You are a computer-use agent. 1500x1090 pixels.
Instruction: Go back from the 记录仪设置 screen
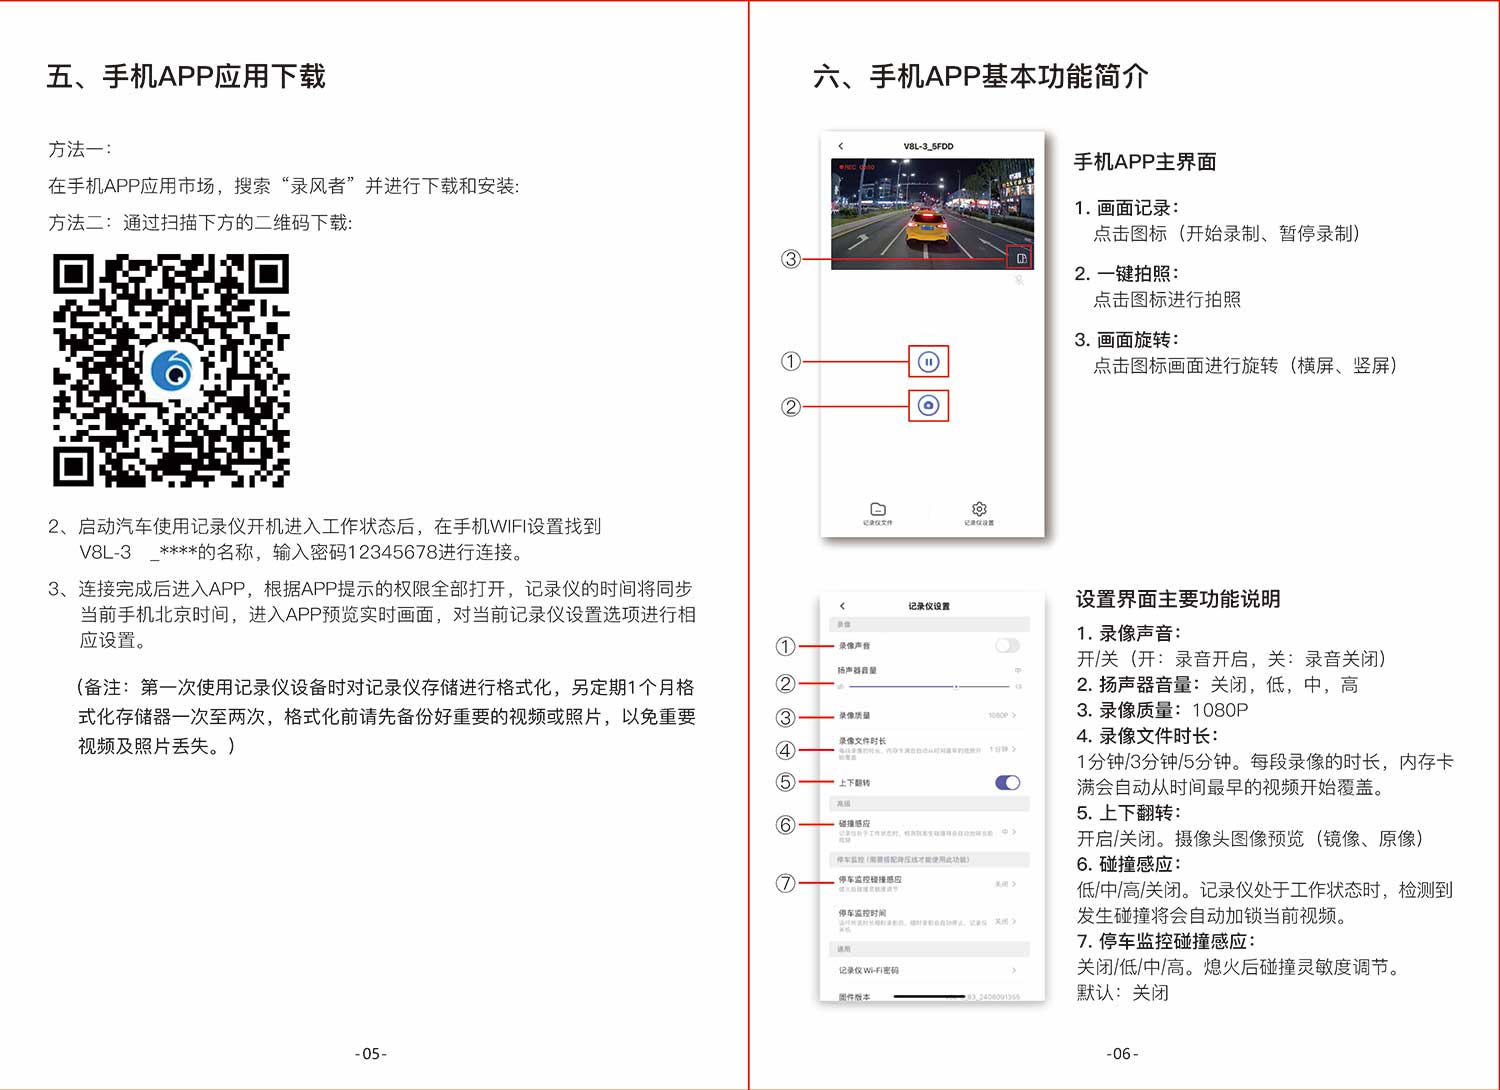click(842, 606)
